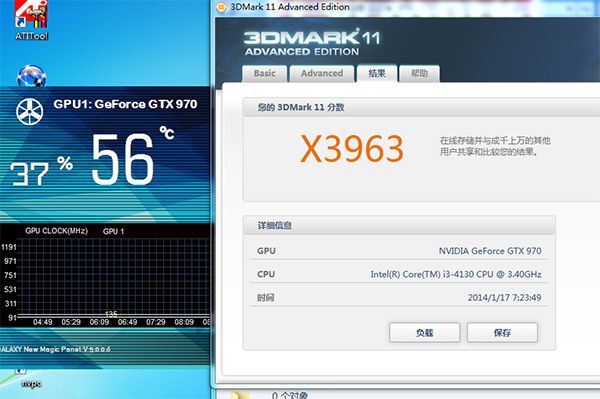Open the ATITool desktop shortcut
600x399 pixels.
(x=31, y=19)
